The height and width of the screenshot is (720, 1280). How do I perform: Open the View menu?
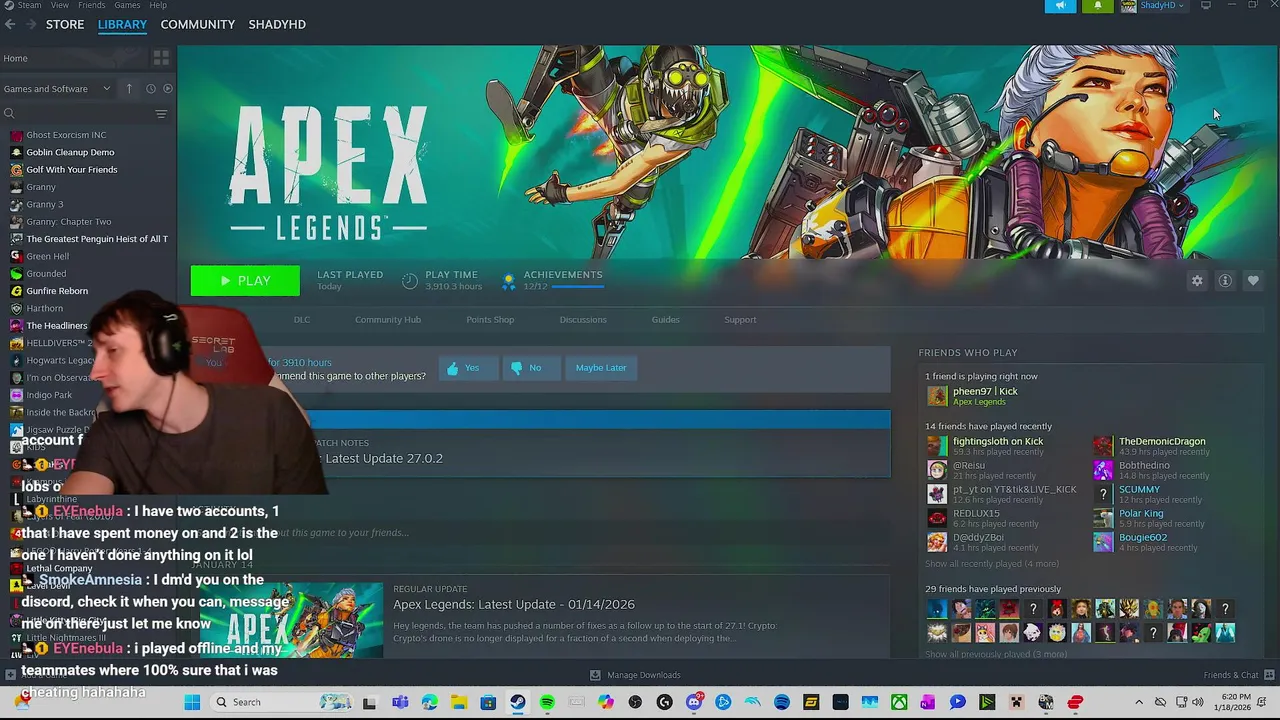click(59, 5)
